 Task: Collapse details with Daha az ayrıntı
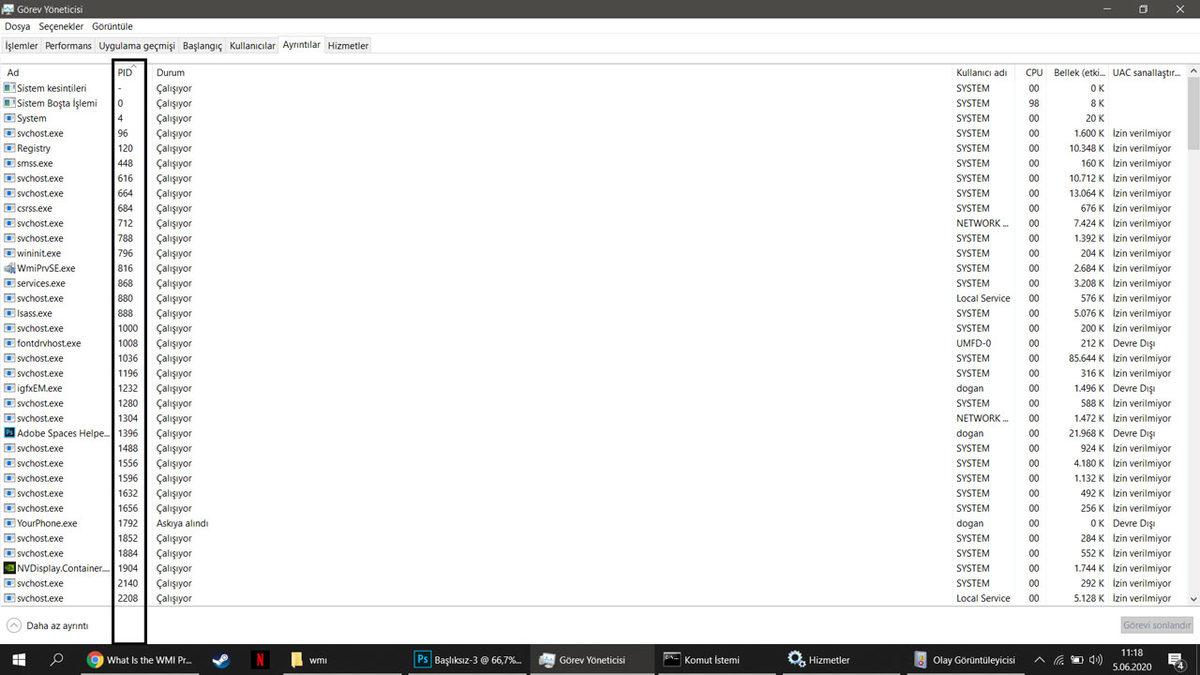pyautogui.click(x=44, y=625)
